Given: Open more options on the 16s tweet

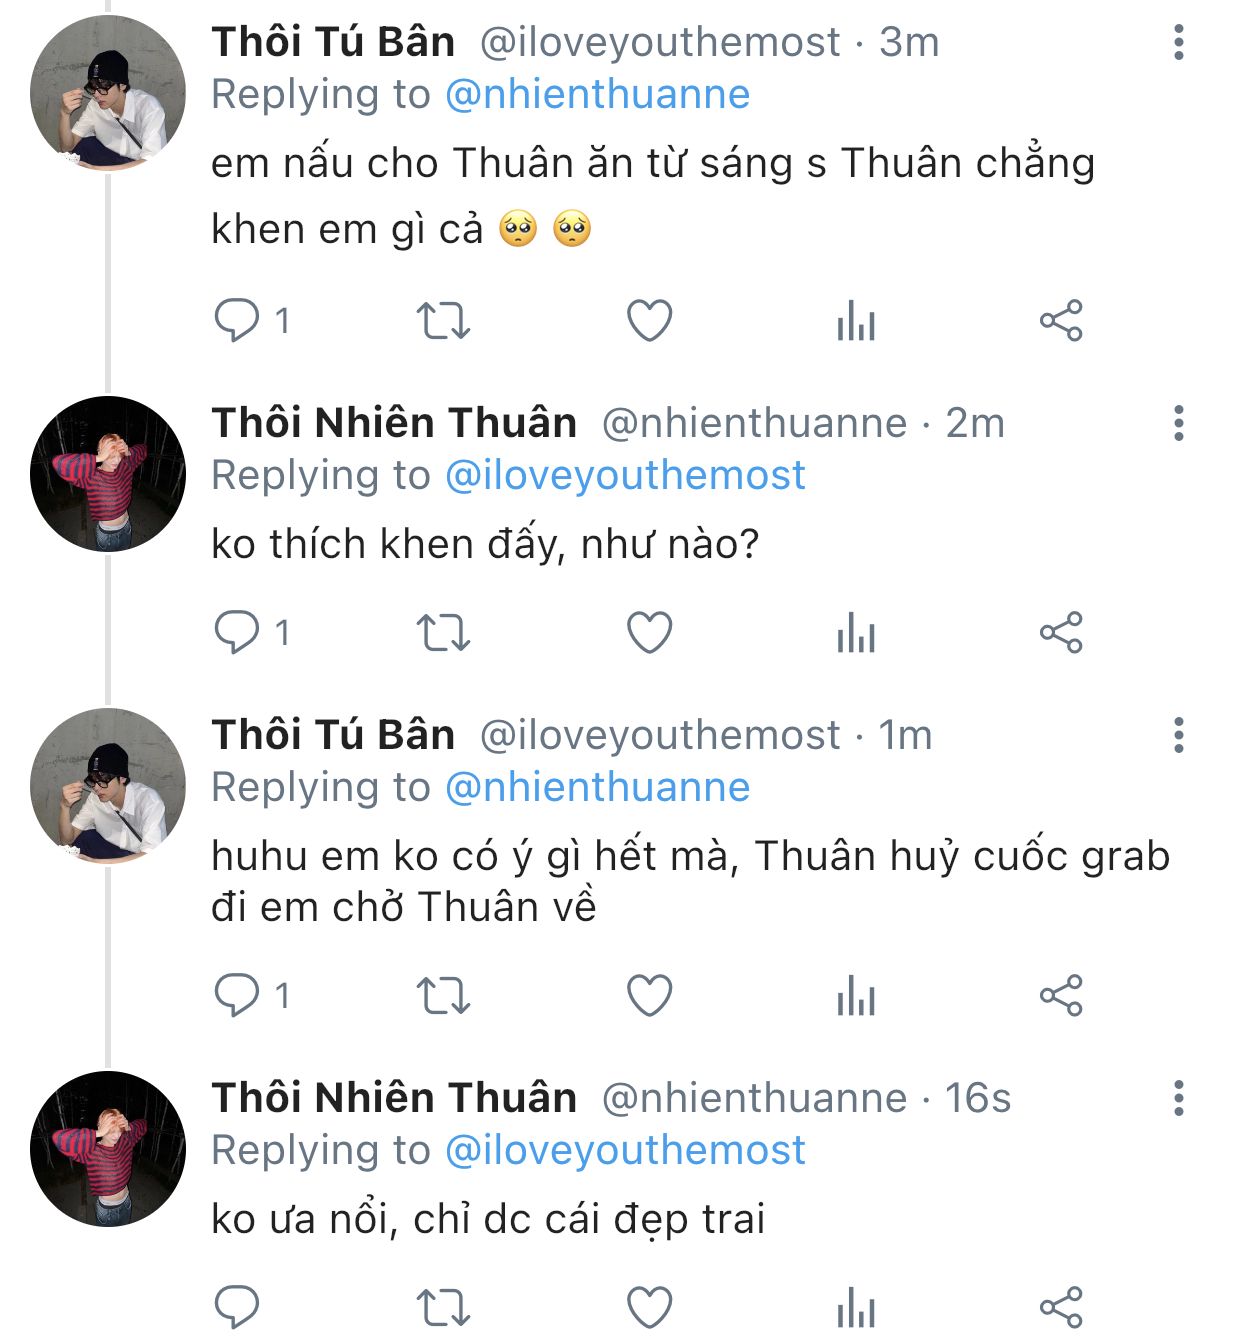Looking at the screenshot, I should pyautogui.click(x=1179, y=1098).
